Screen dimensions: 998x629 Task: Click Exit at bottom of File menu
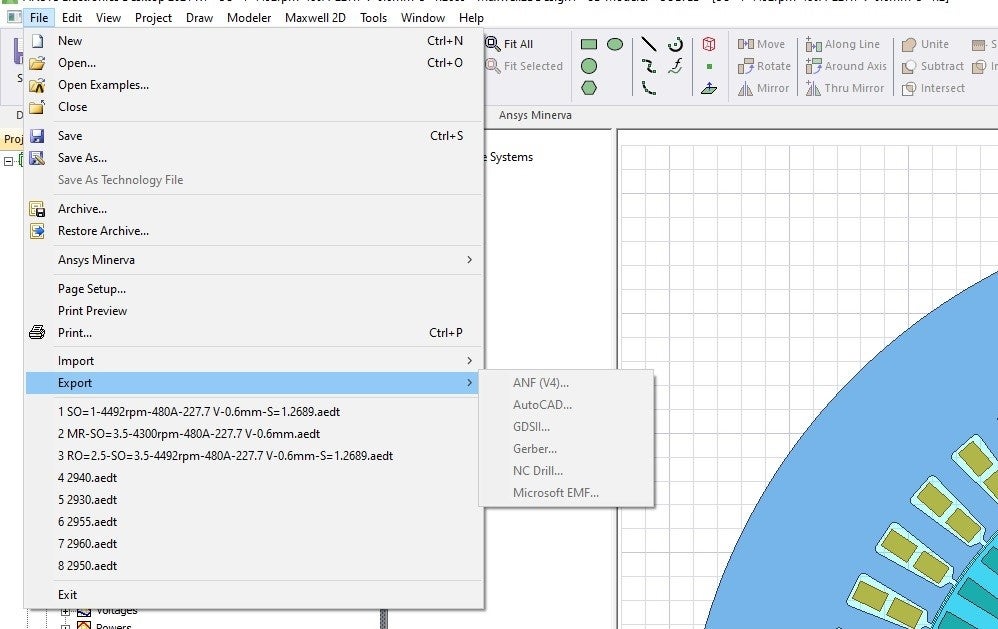click(67, 595)
